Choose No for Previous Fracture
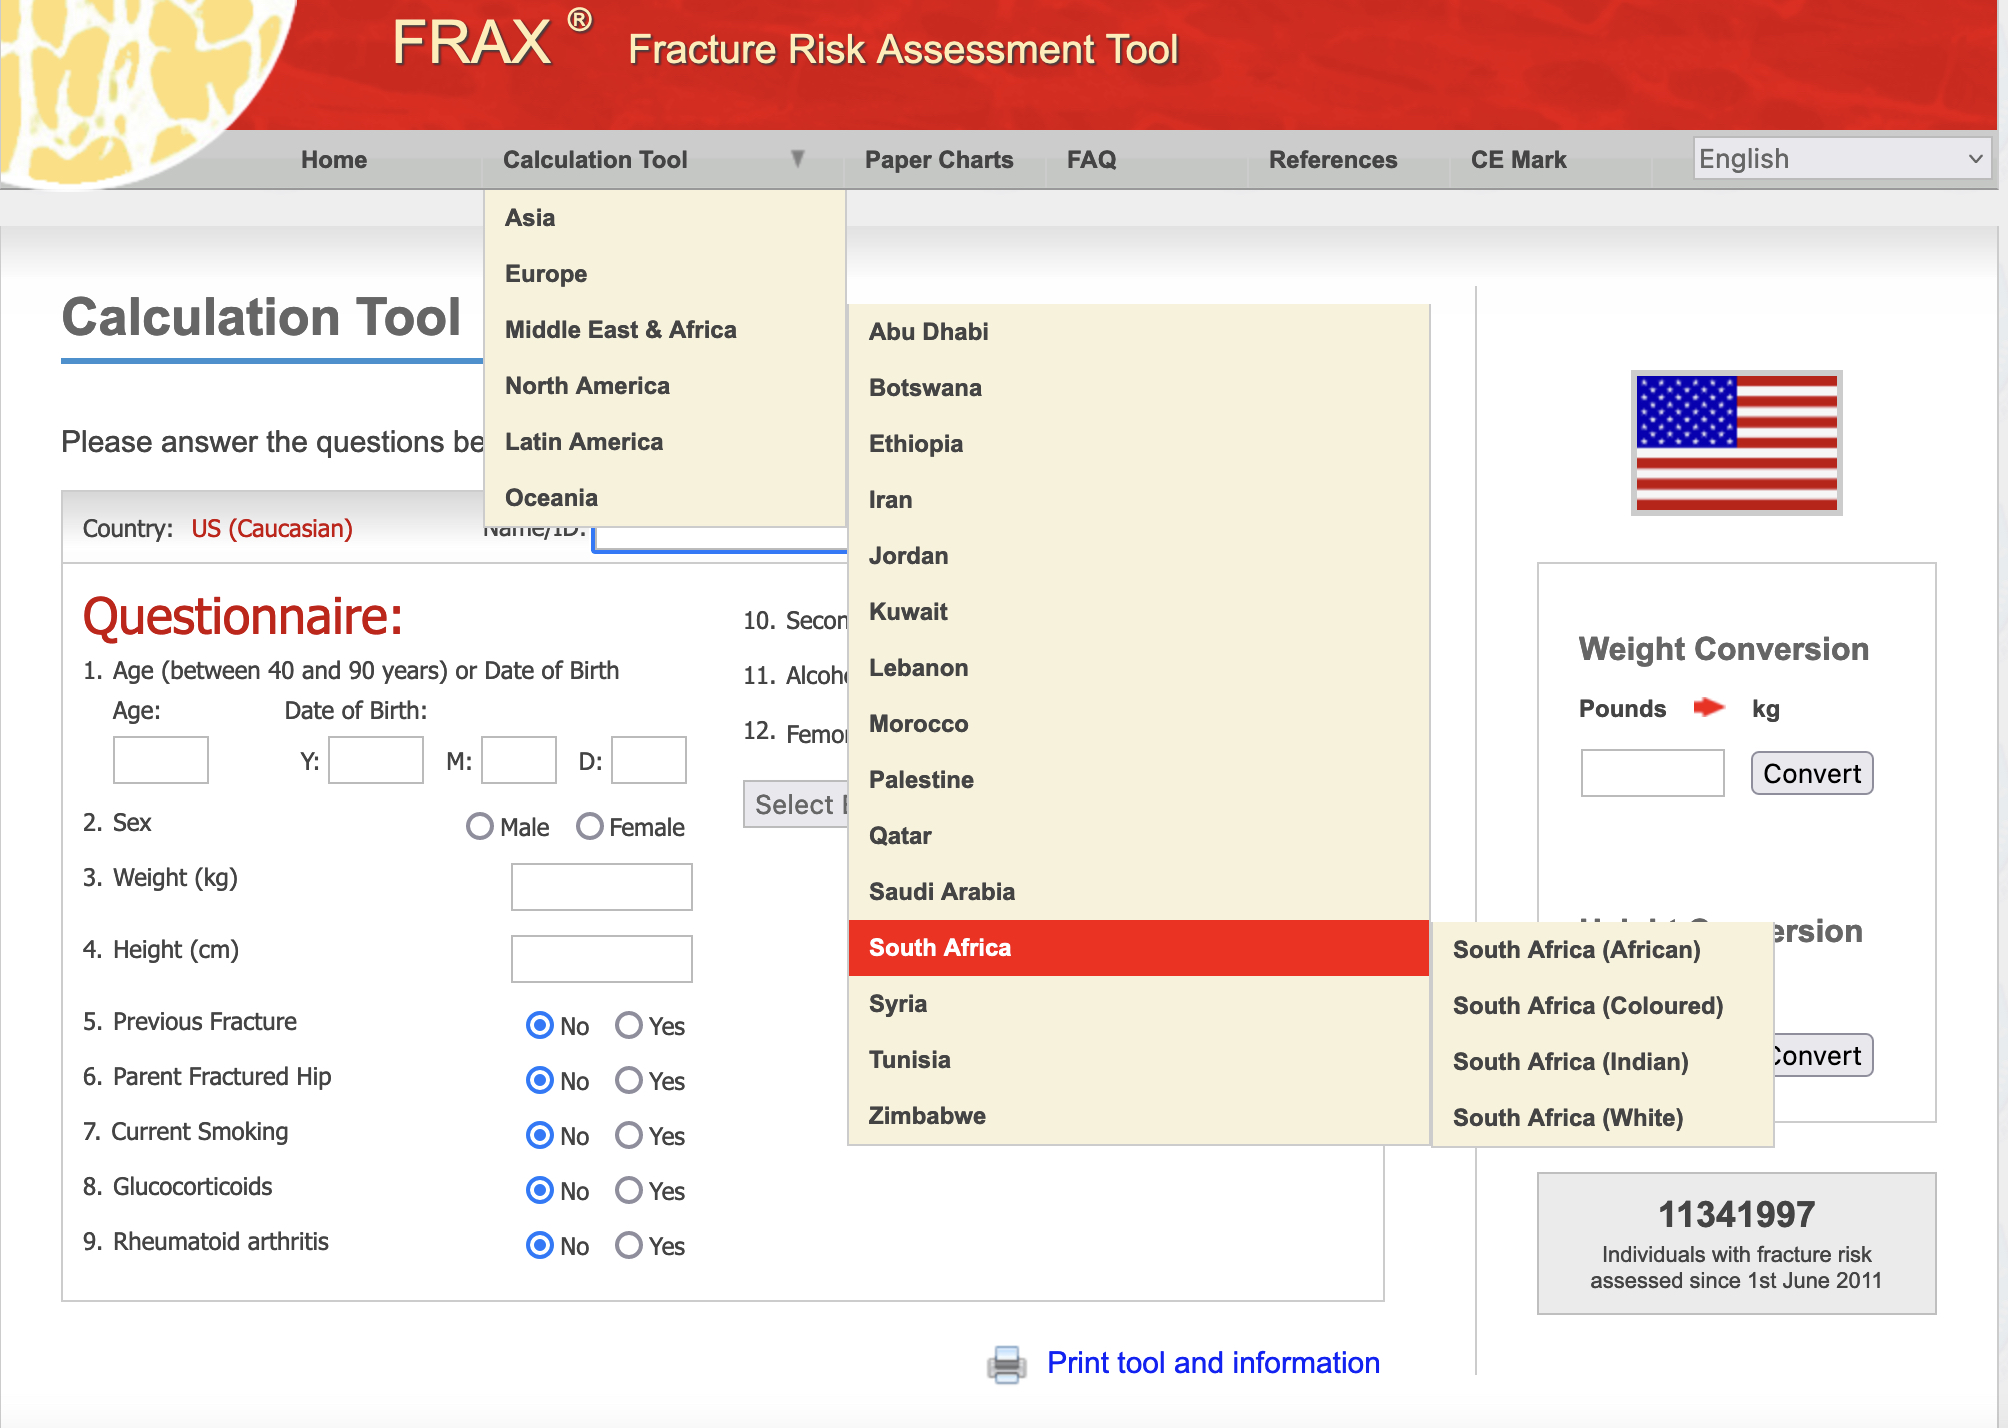2008x1428 pixels. pos(540,1025)
